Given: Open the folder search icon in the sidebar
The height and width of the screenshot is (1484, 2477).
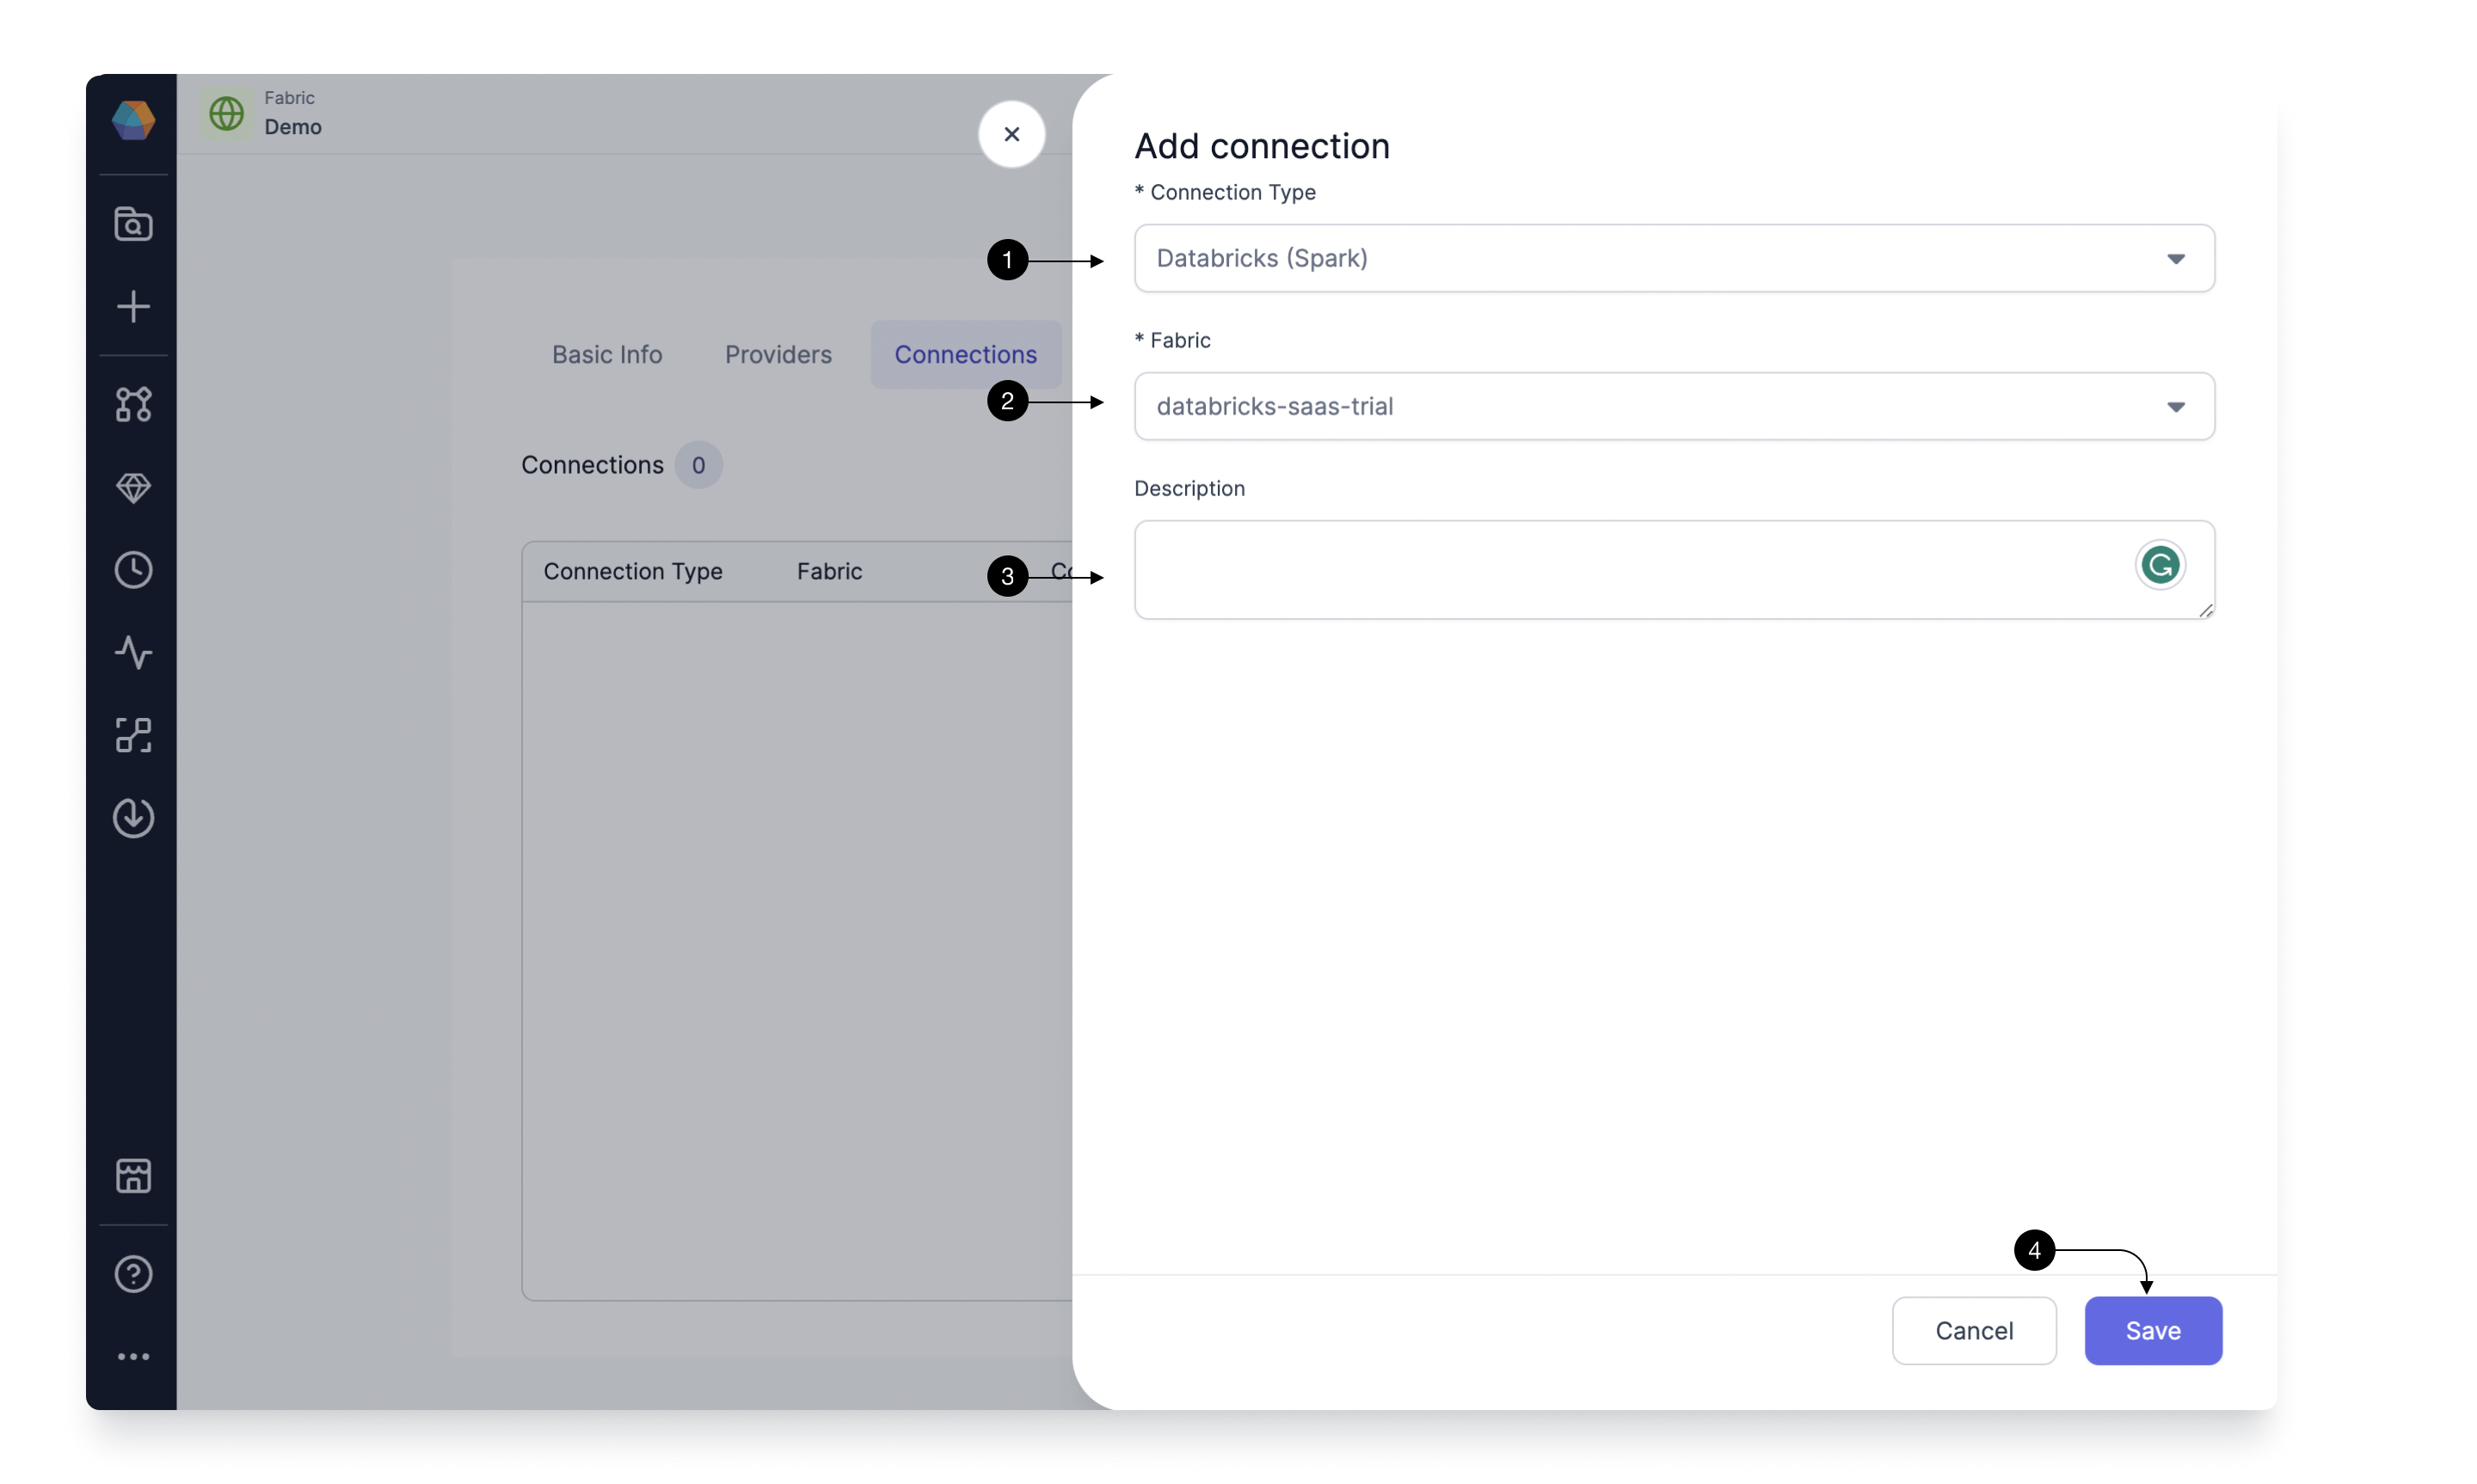Looking at the screenshot, I should coord(133,224).
